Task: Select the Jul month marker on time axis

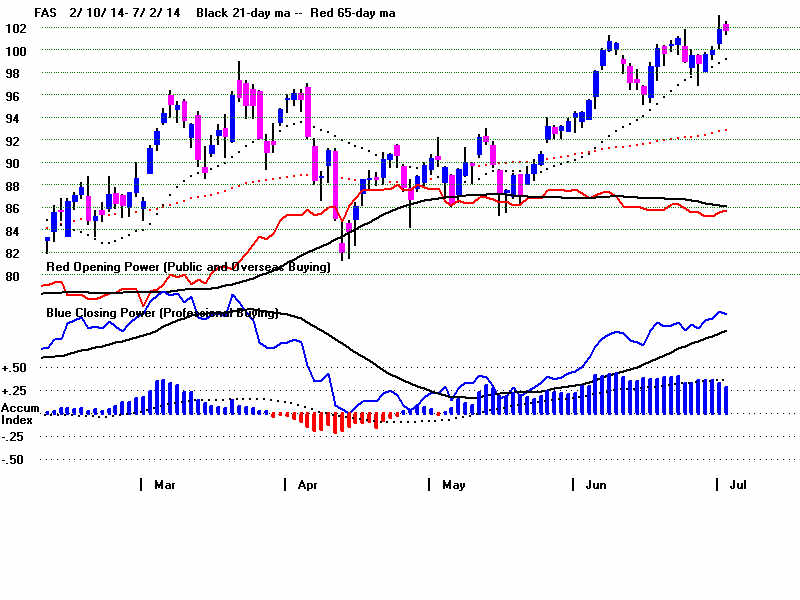Action: click(738, 485)
